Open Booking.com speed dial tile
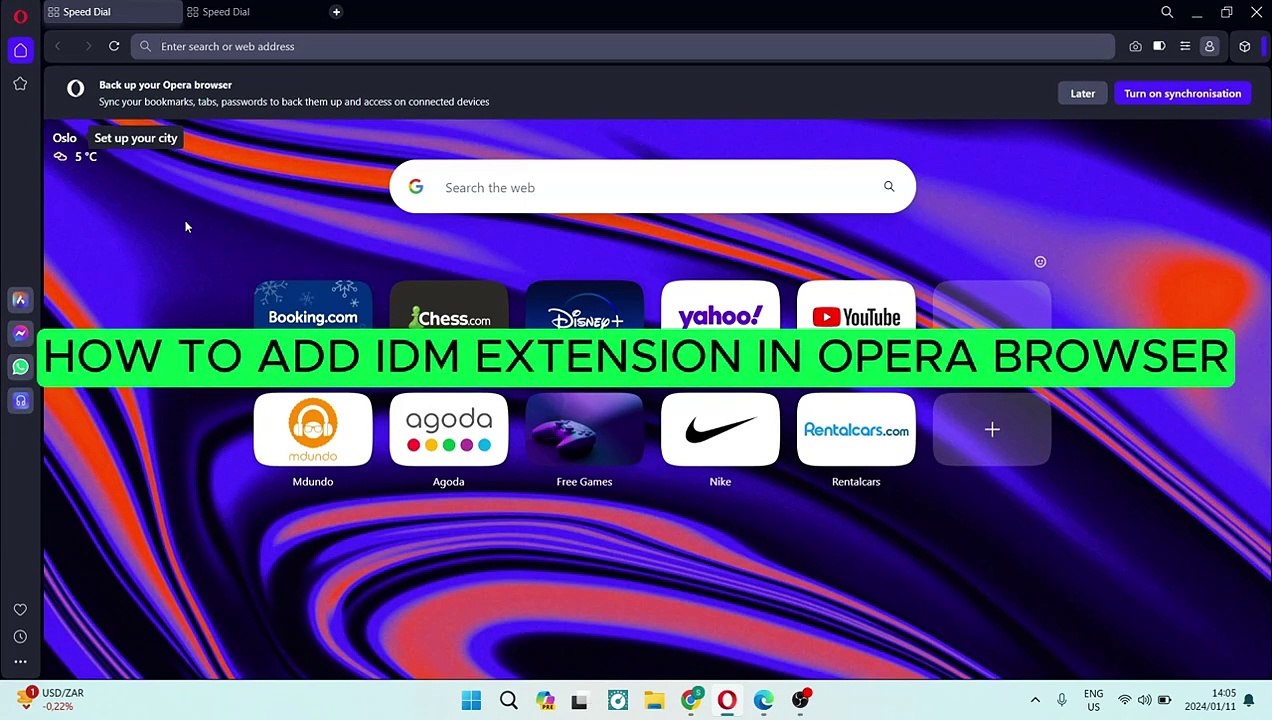Image resolution: width=1272 pixels, height=720 pixels. click(313, 305)
